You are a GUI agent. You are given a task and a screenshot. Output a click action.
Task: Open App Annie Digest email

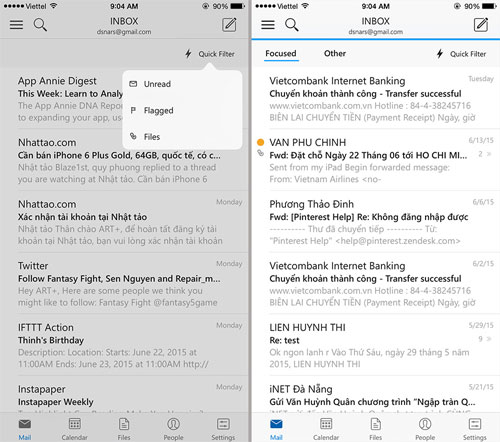[70, 99]
